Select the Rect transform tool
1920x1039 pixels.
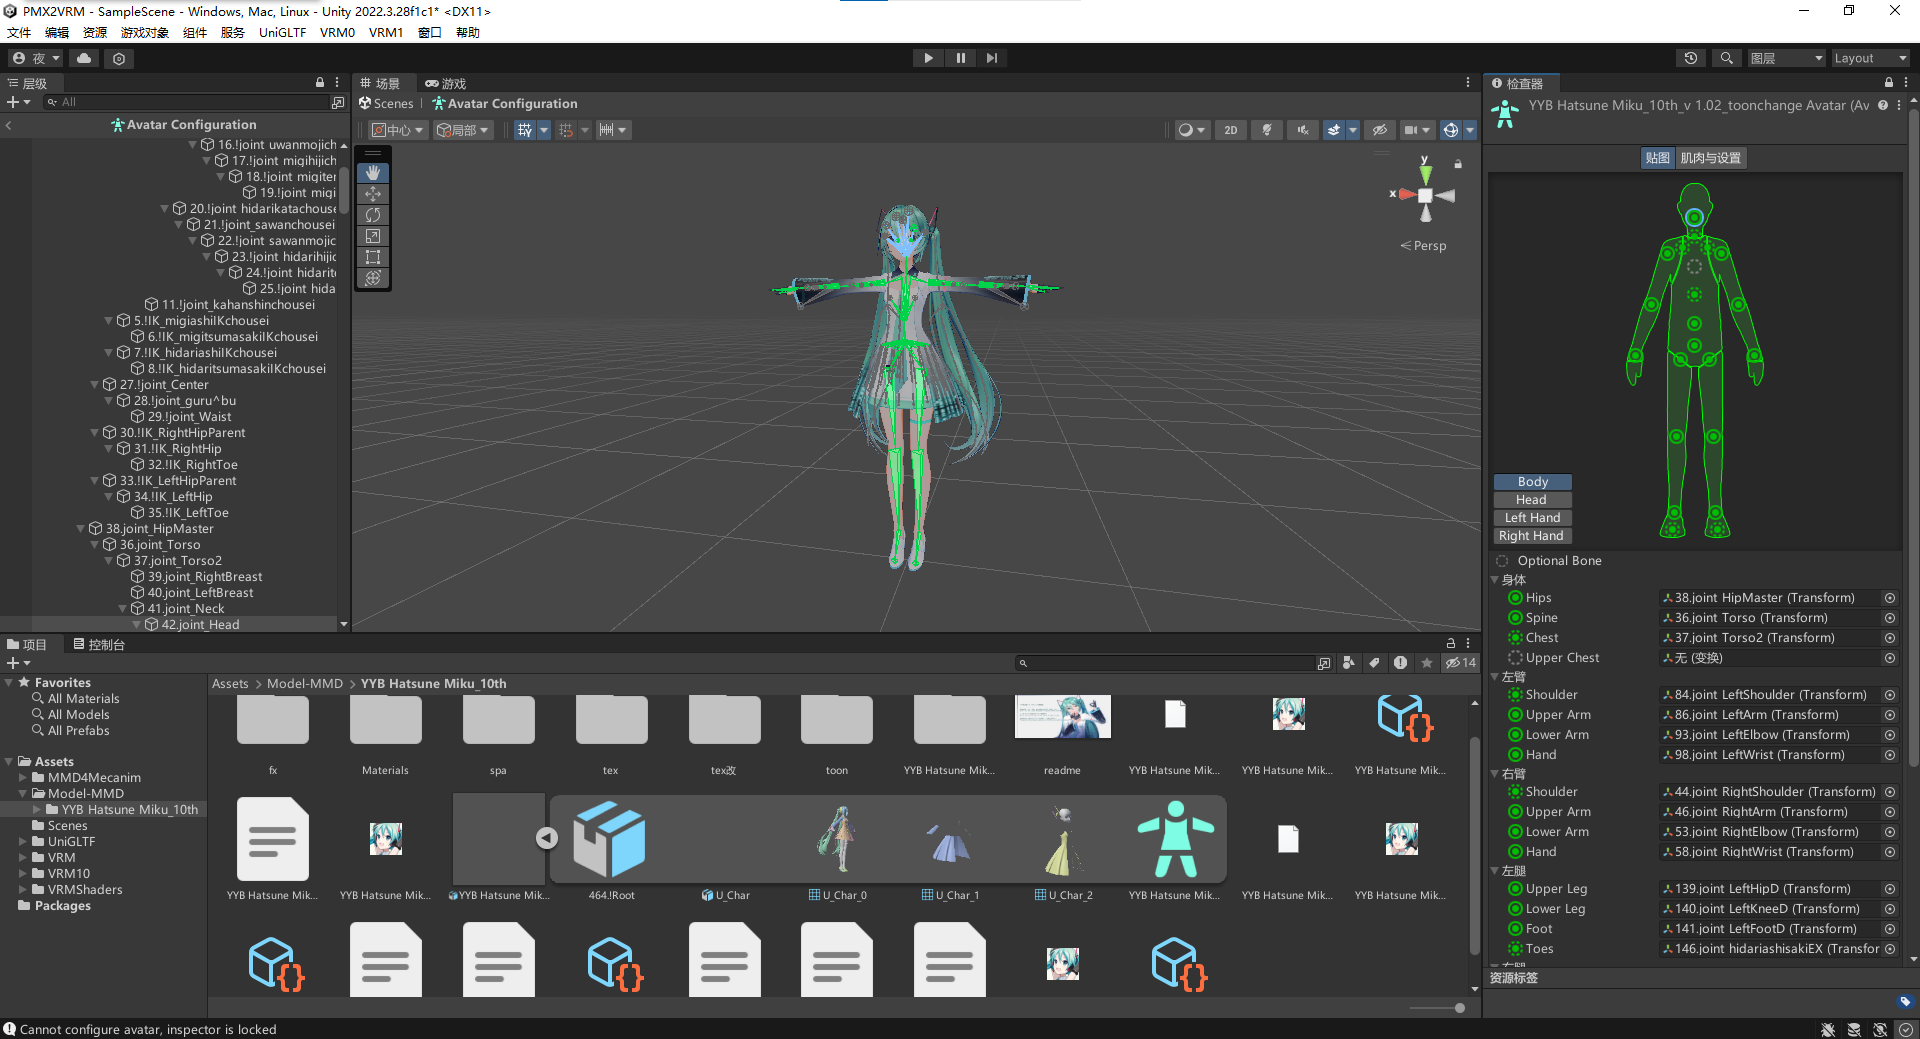pyautogui.click(x=373, y=257)
